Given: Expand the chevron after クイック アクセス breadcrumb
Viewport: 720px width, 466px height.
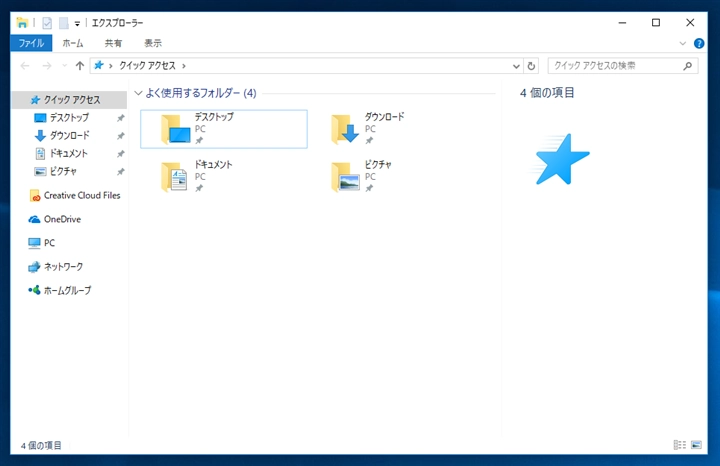Looking at the screenshot, I should (184, 66).
